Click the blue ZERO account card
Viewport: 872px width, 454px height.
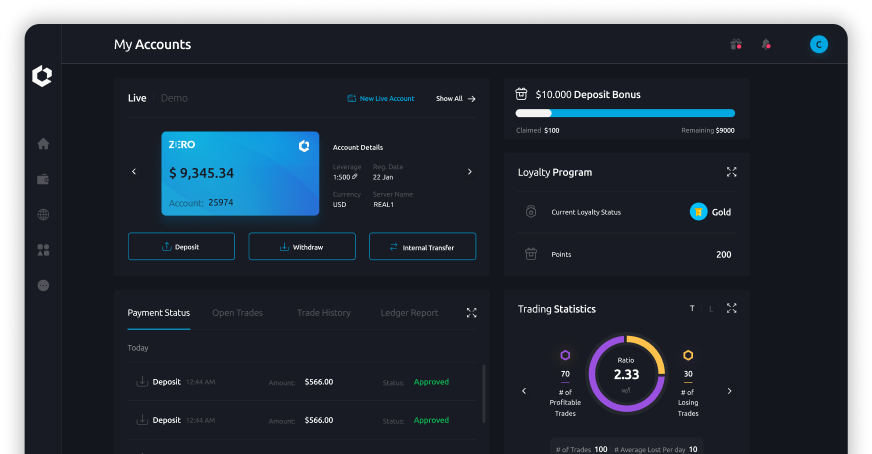(x=240, y=173)
